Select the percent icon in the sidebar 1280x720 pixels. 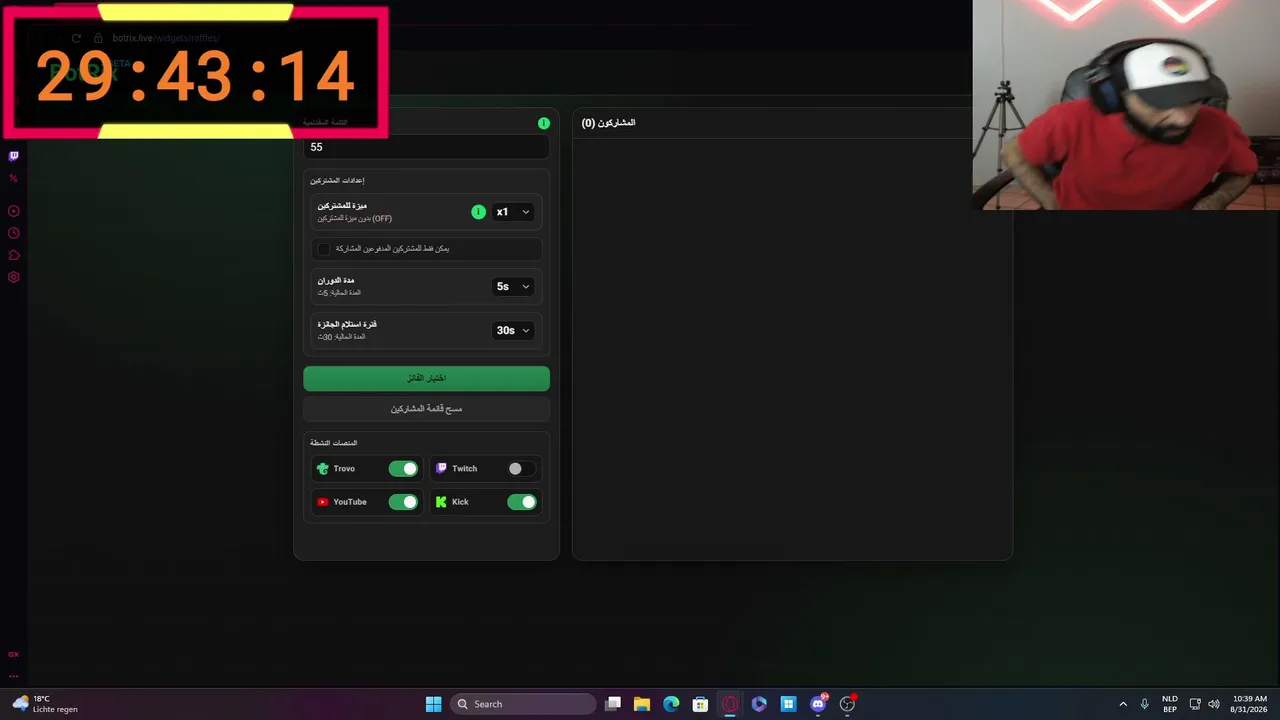point(14,178)
